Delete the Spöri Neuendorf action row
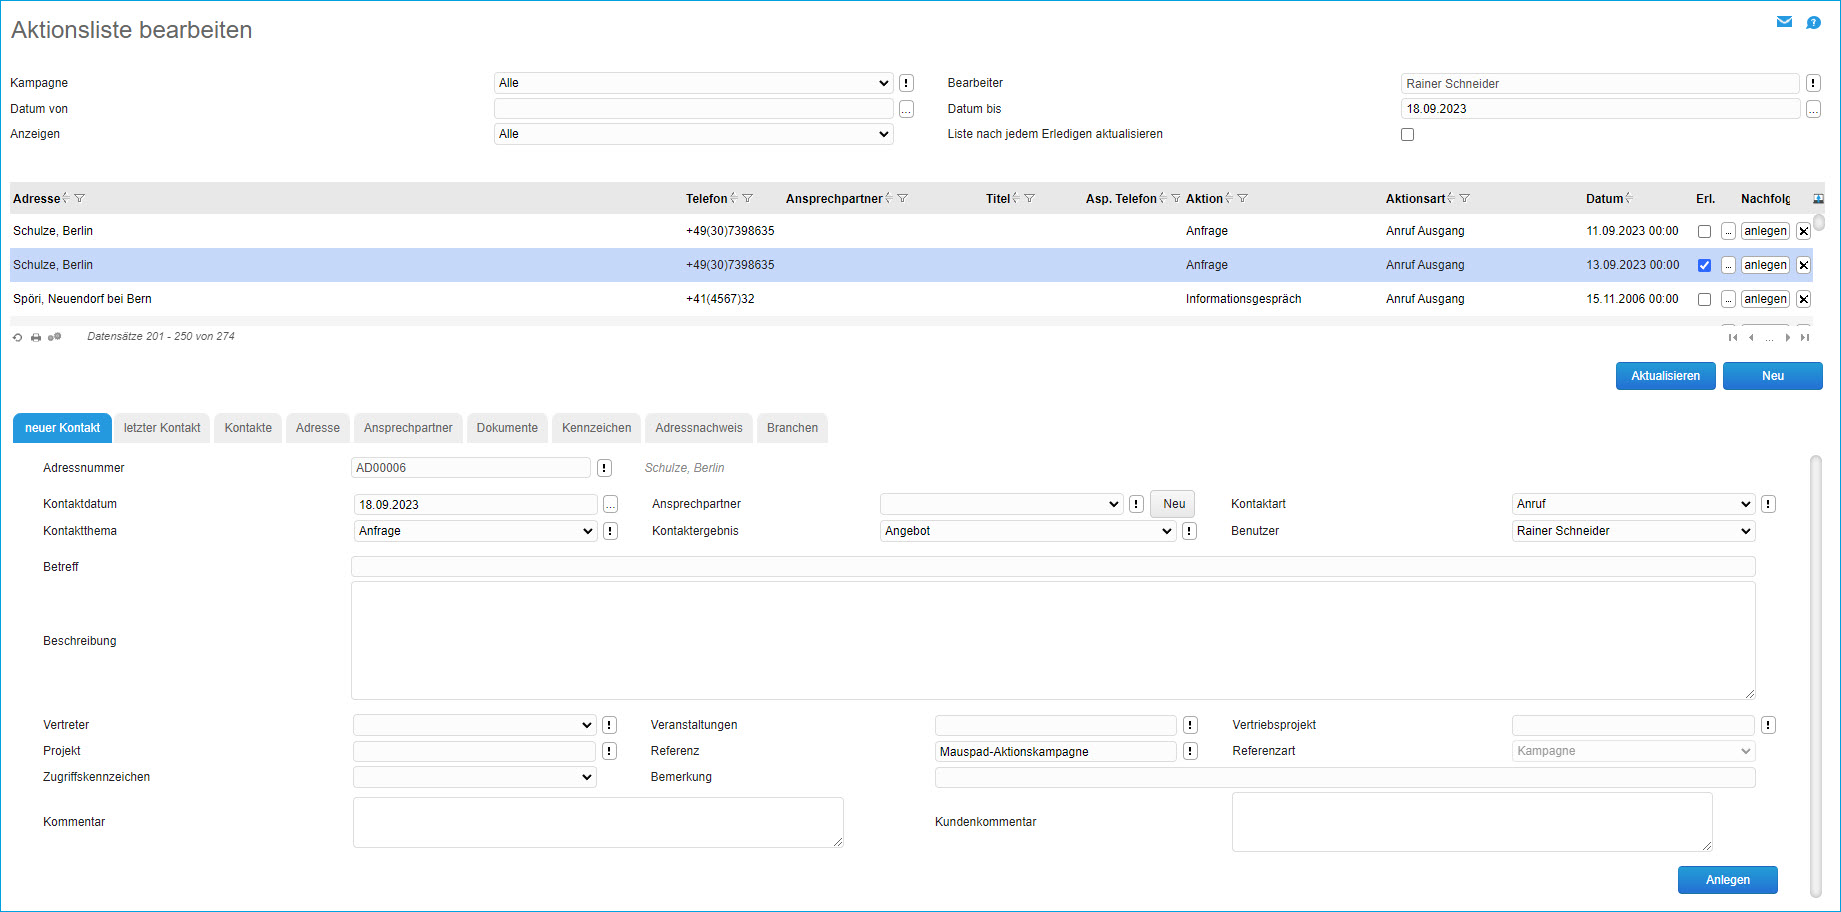Viewport: 1841px width, 912px height. point(1803,299)
